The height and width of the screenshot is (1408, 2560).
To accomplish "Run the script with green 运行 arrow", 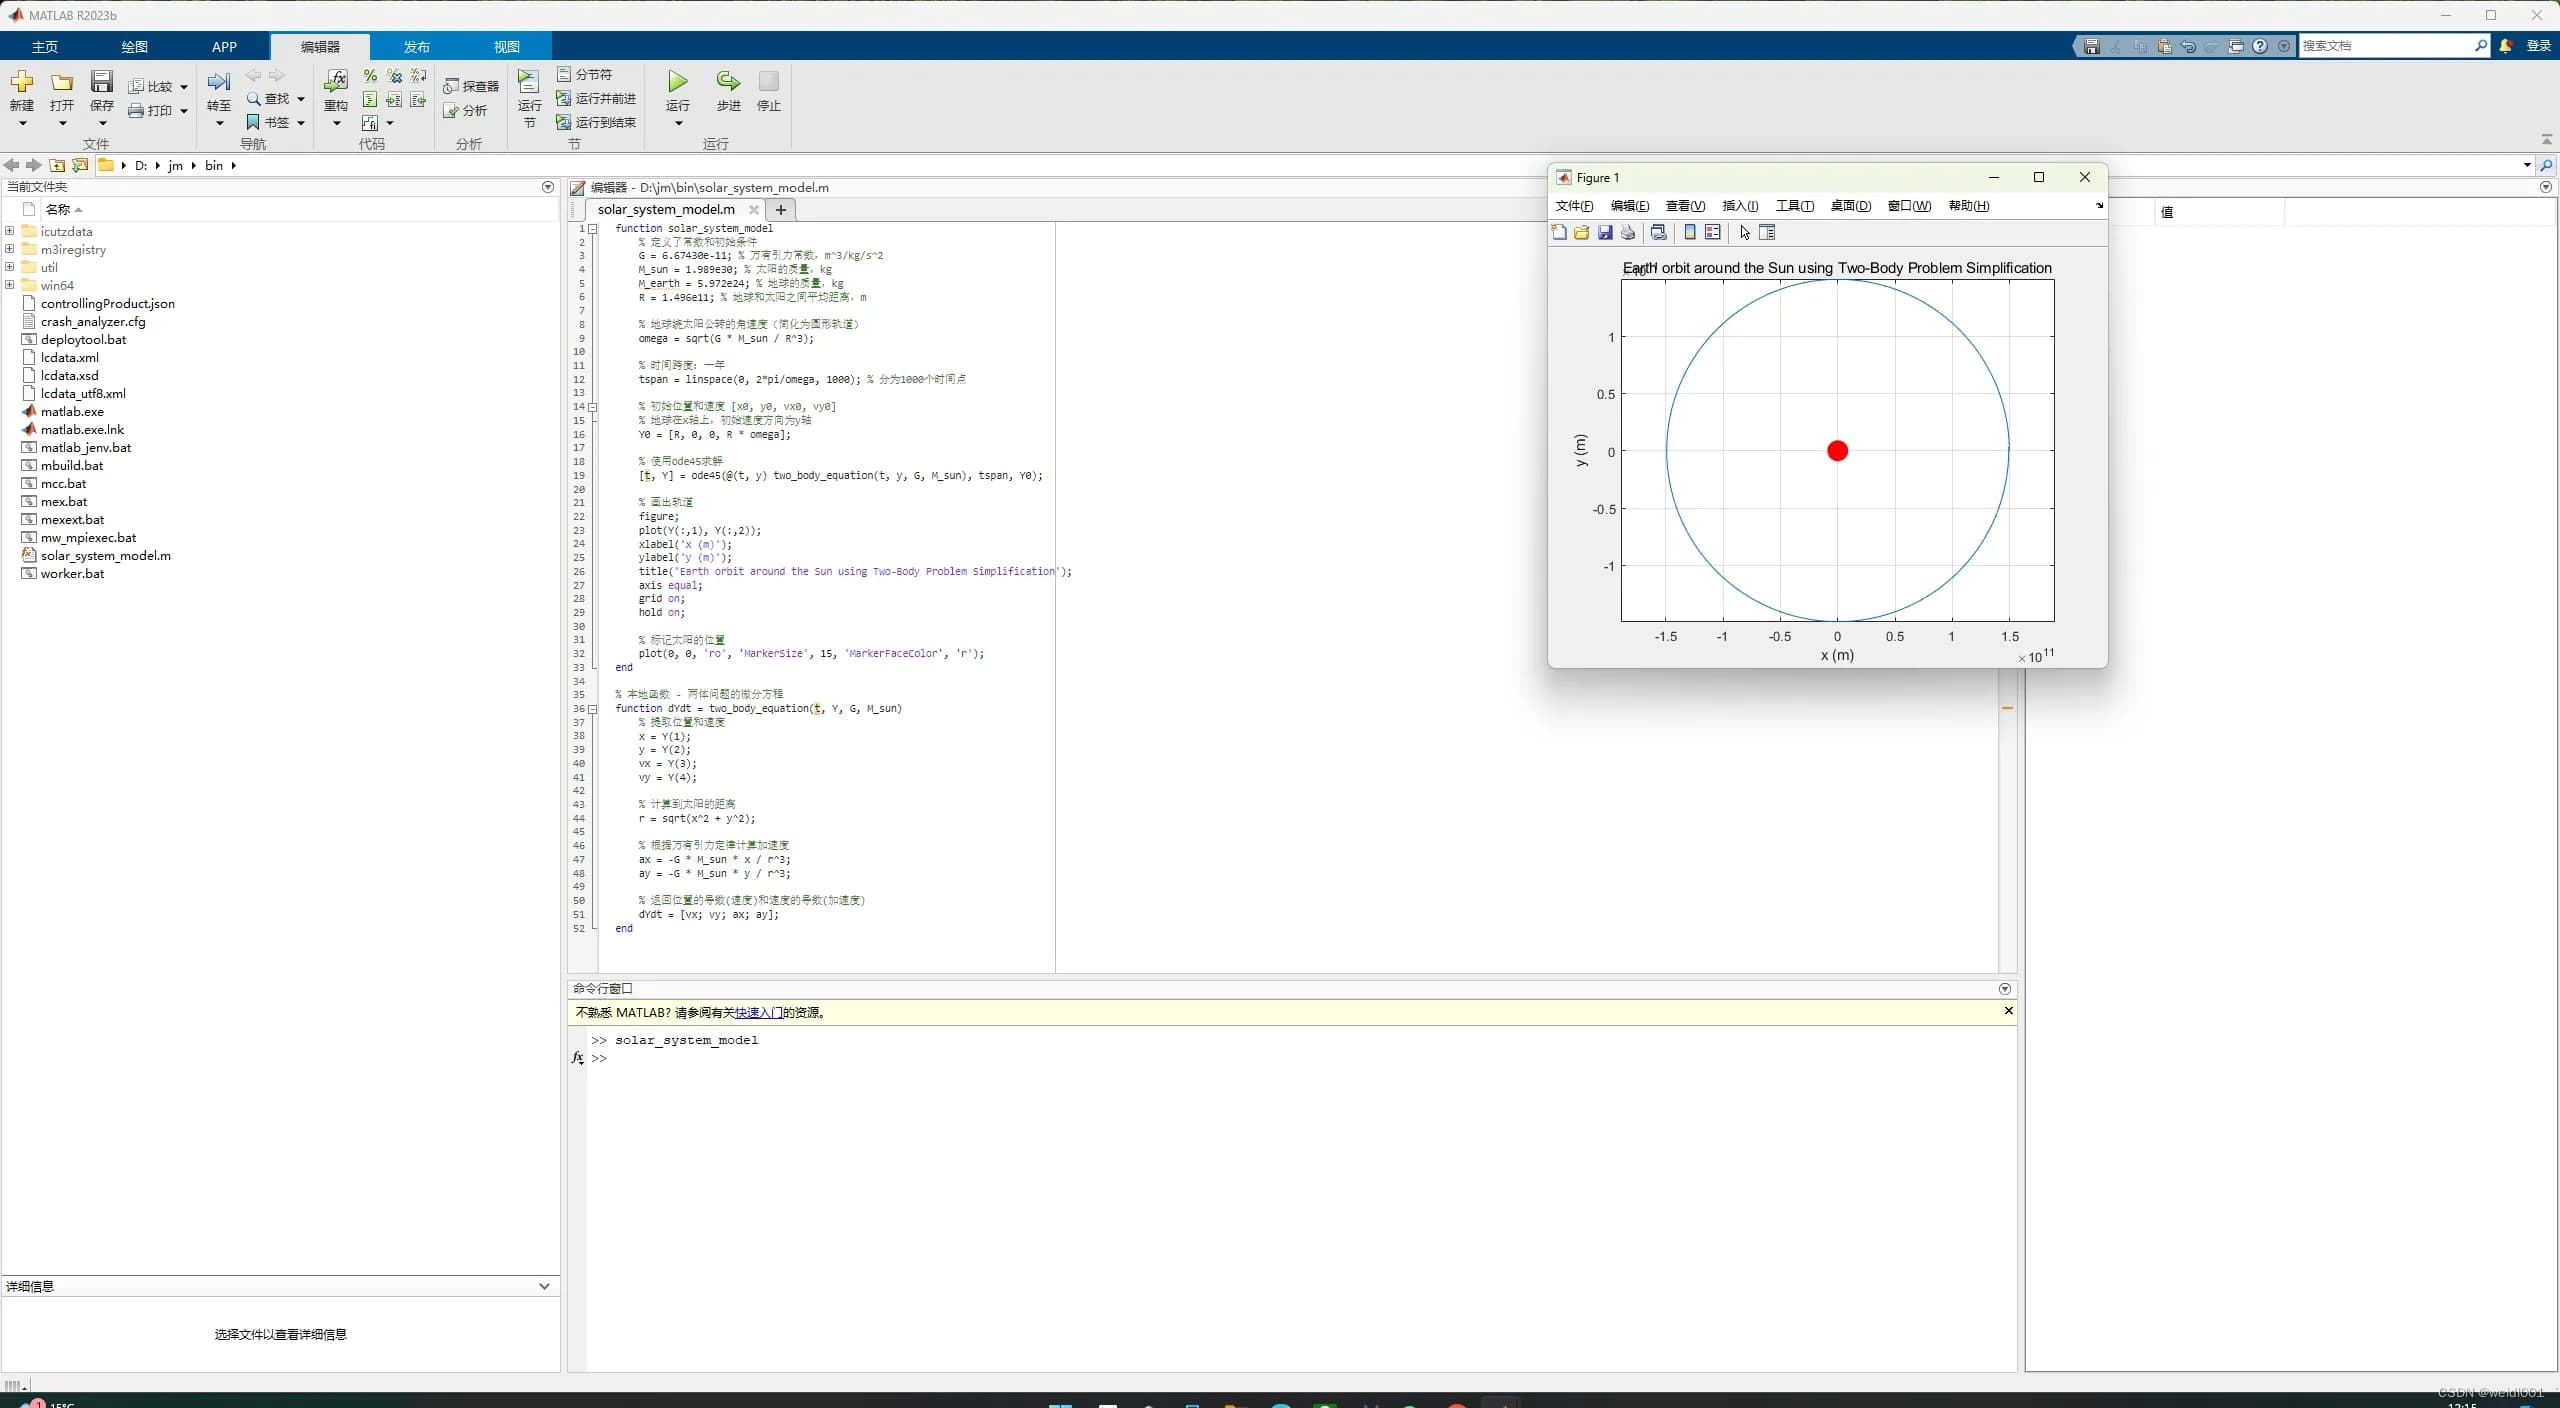I will [678, 82].
